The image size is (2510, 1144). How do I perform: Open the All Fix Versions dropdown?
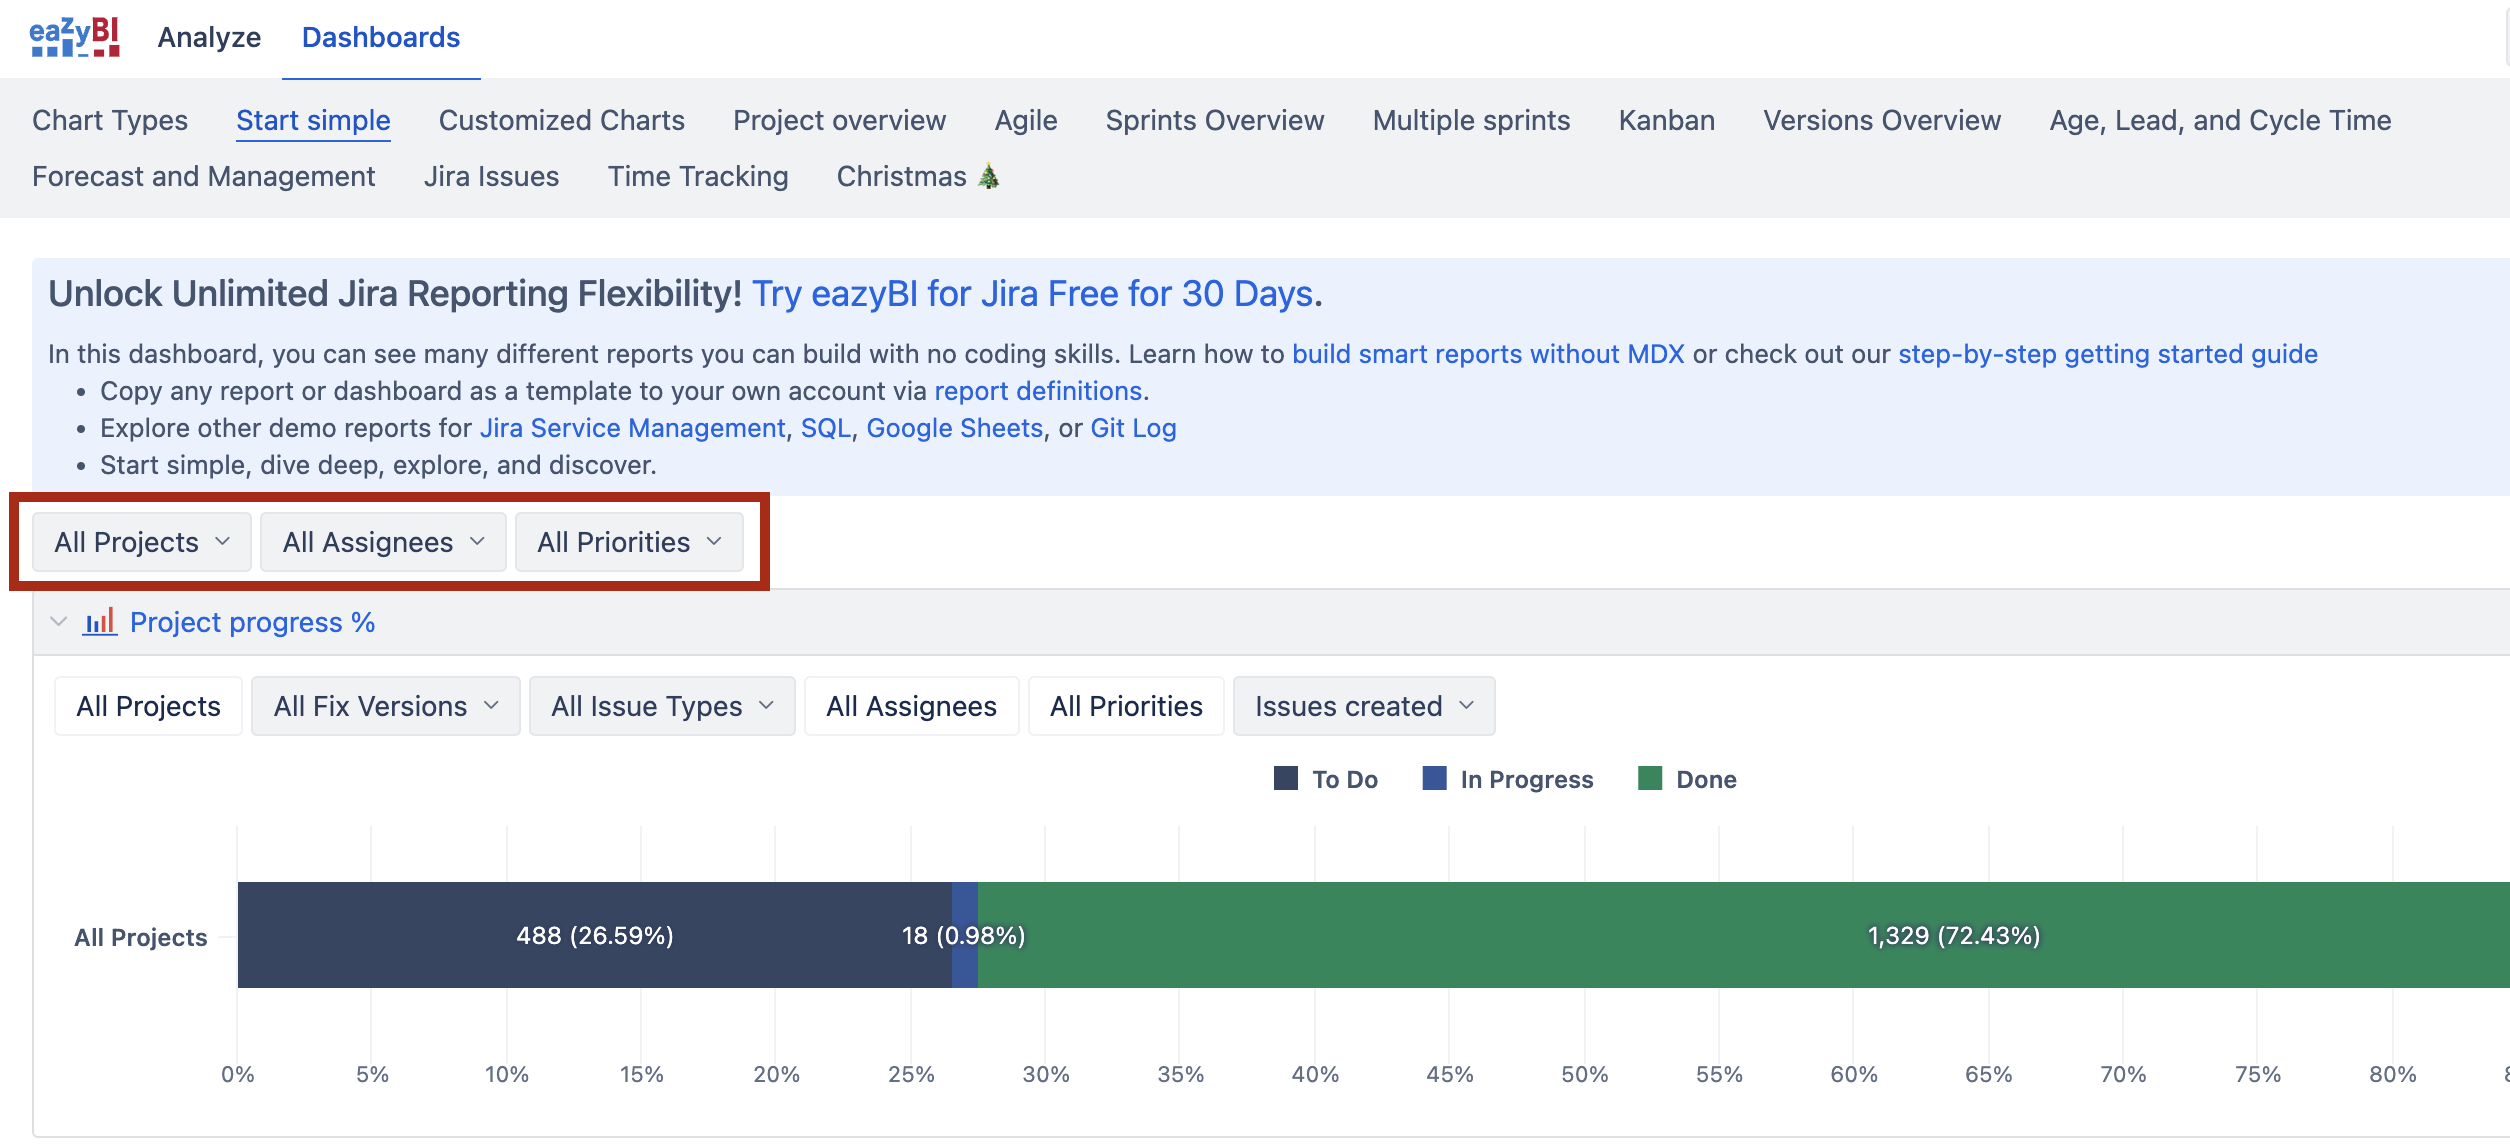point(386,706)
